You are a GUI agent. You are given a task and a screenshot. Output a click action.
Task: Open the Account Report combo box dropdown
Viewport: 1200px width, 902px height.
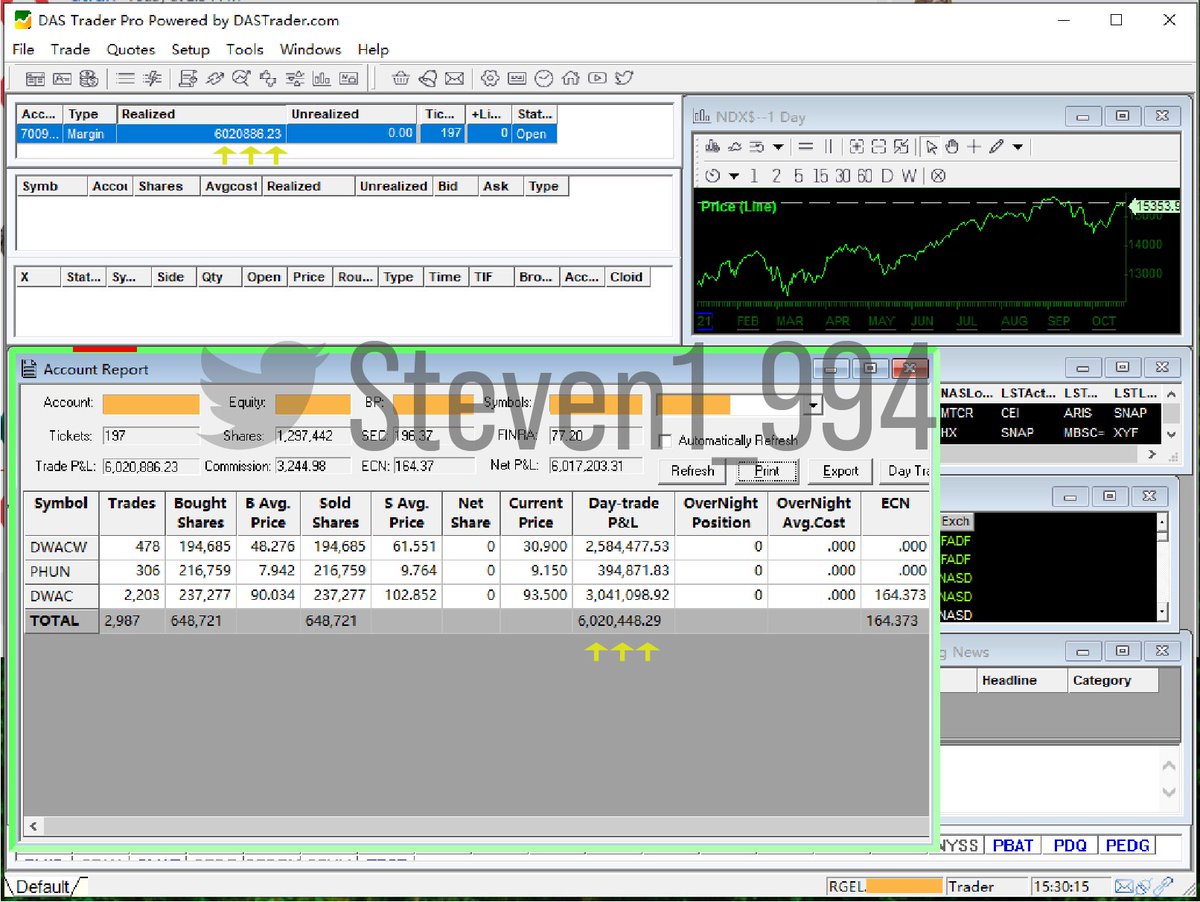[x=814, y=405]
